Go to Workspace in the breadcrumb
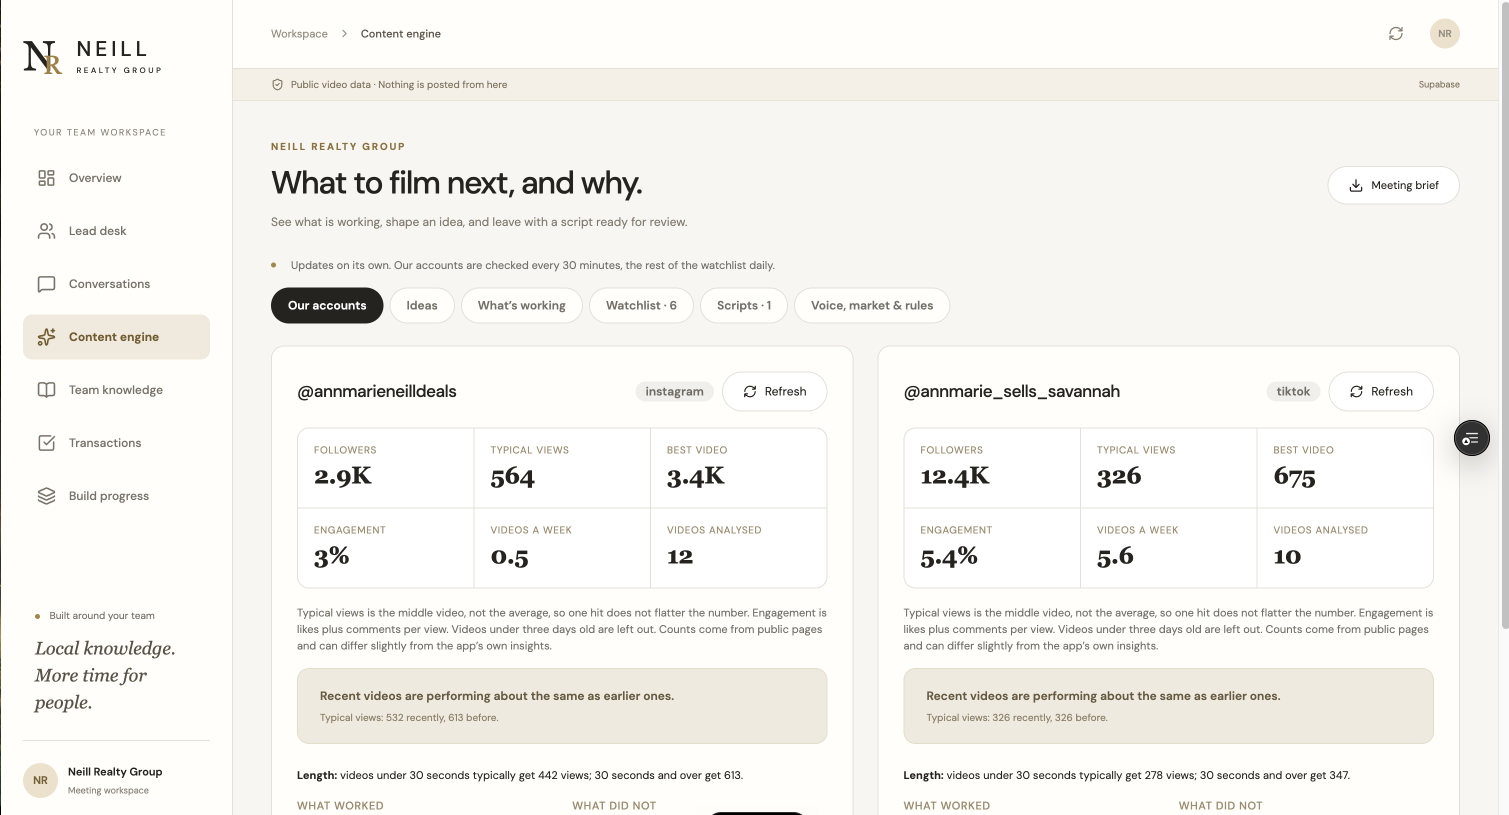Screen dimensions: 1509x815 tap(299, 34)
